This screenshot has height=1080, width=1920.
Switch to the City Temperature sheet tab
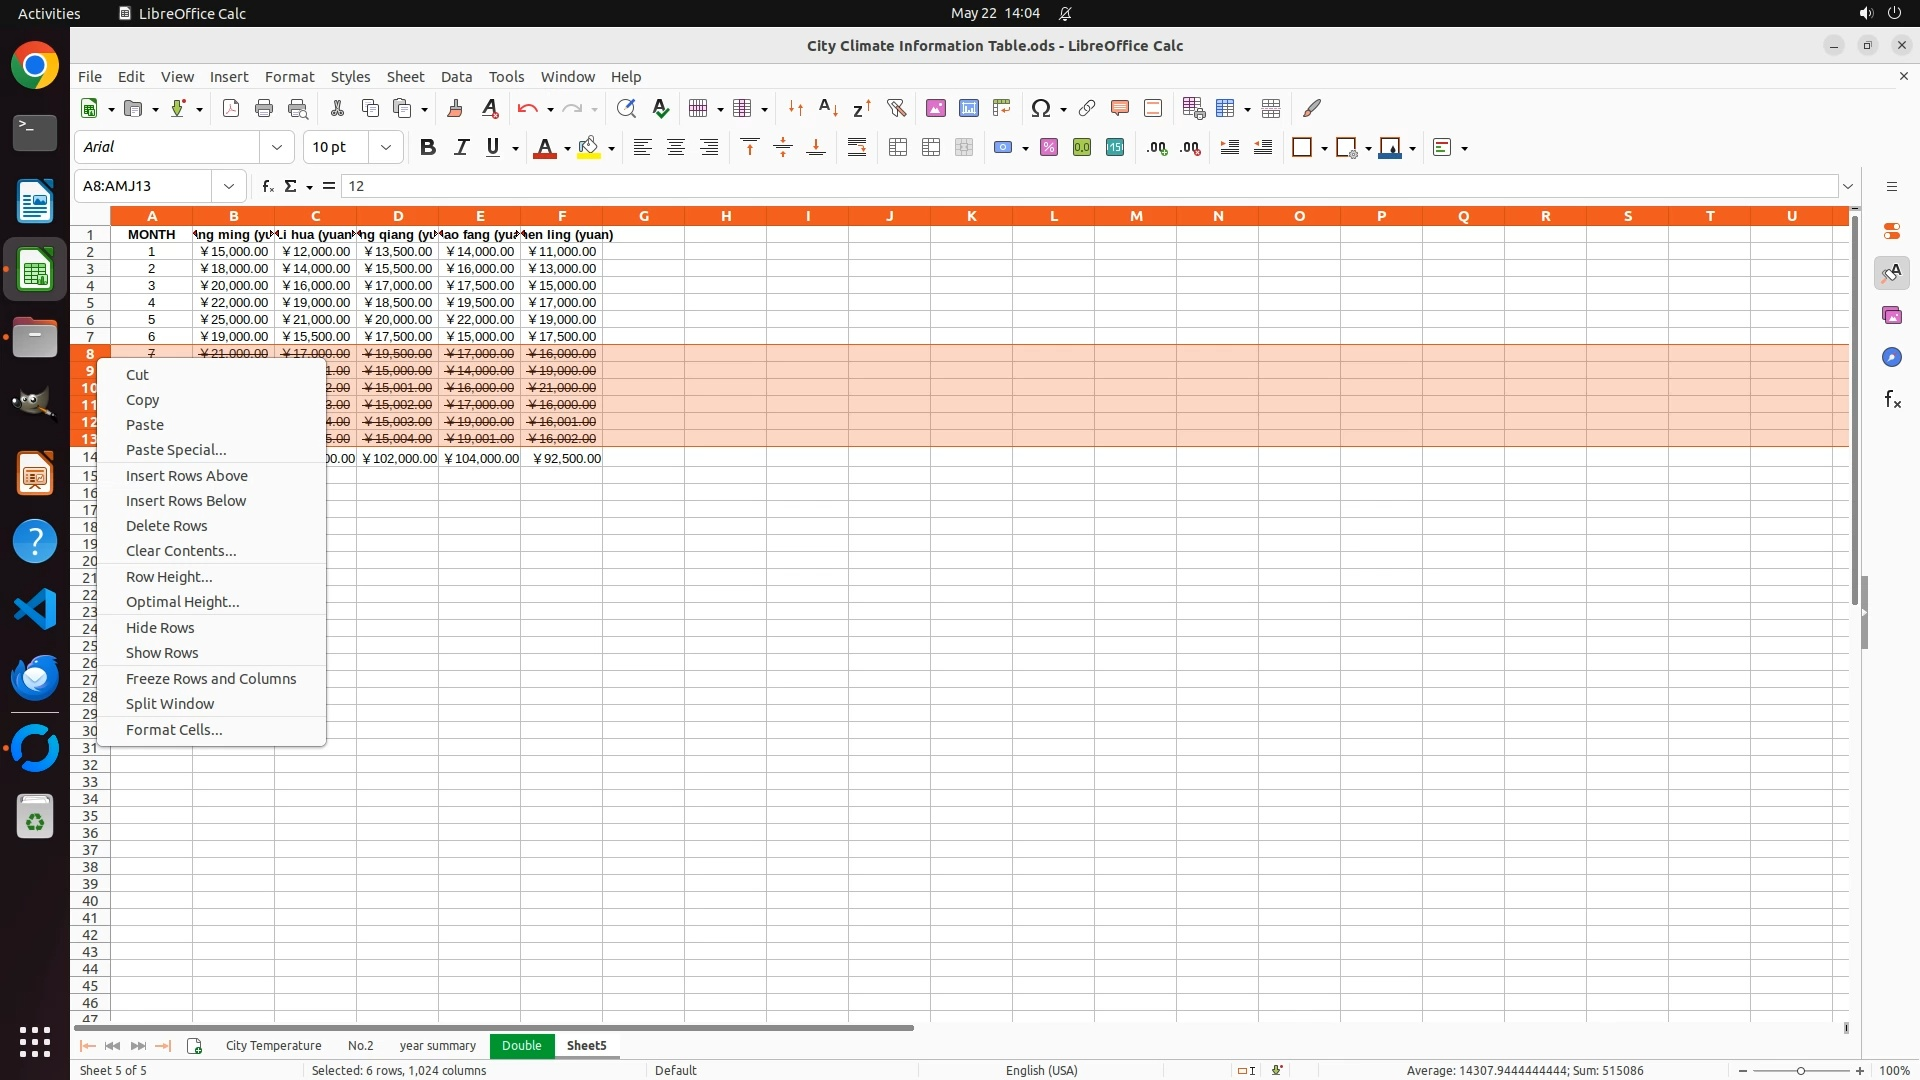(x=273, y=1046)
